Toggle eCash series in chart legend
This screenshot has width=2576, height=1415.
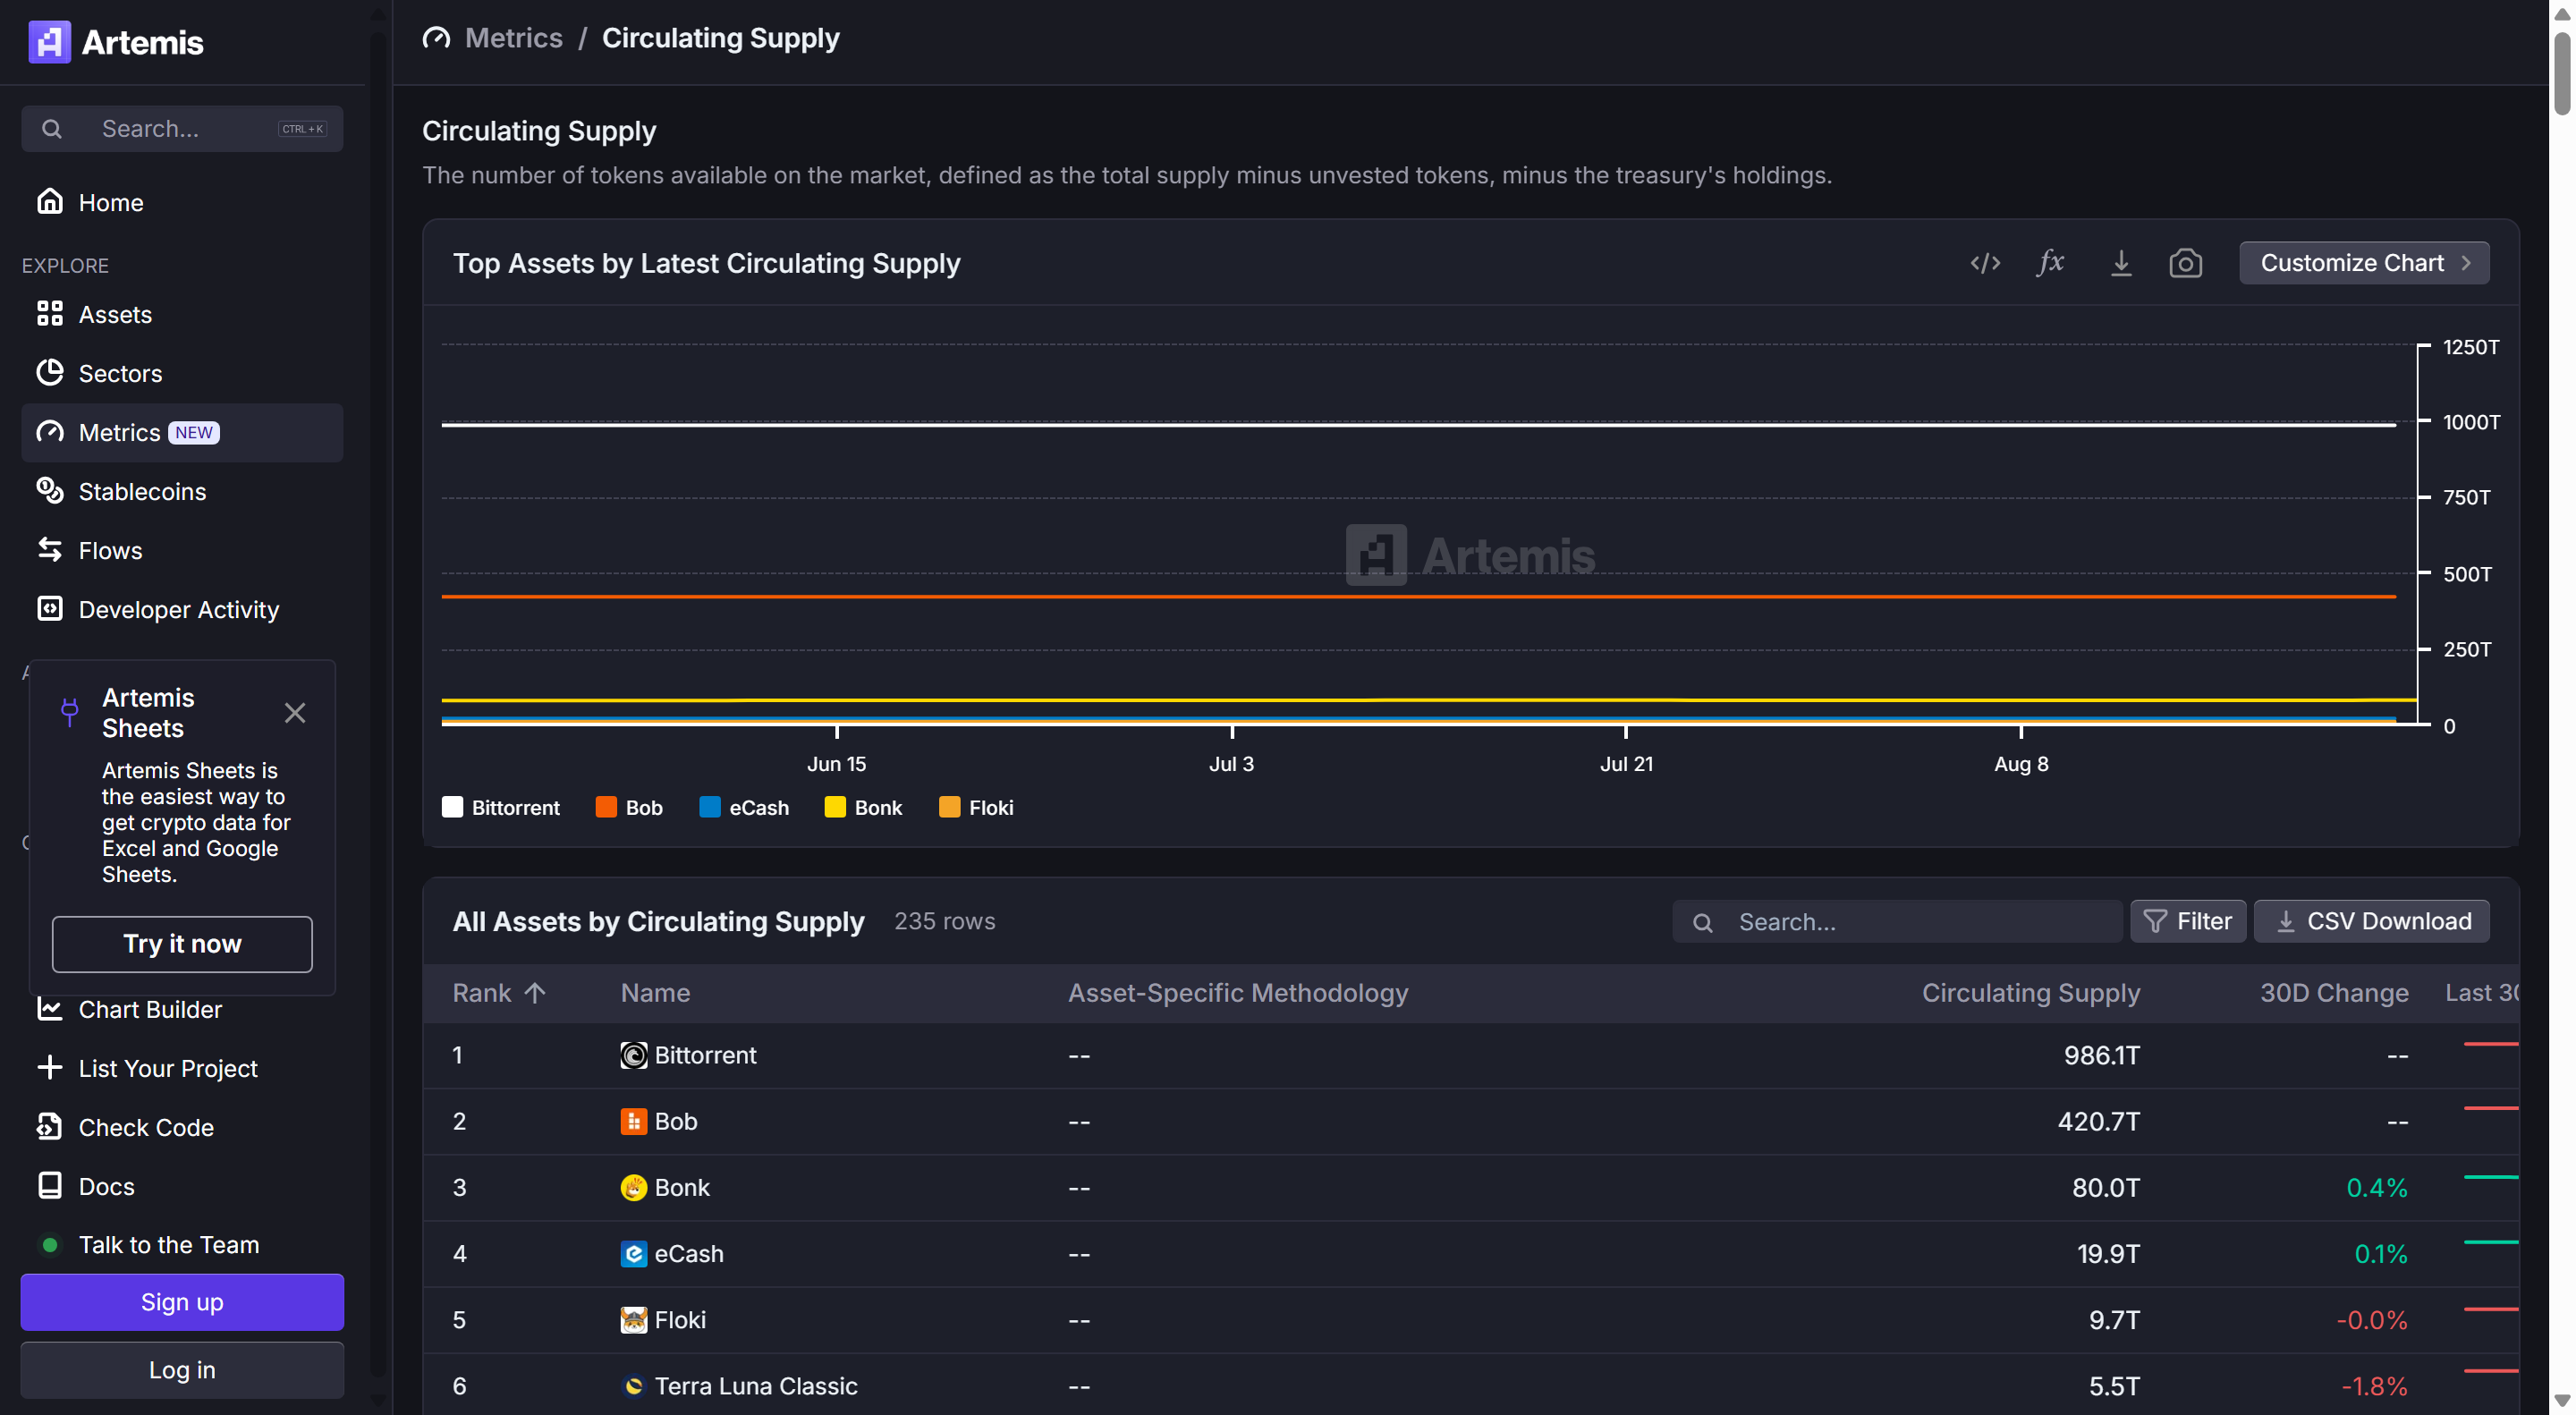tap(744, 807)
